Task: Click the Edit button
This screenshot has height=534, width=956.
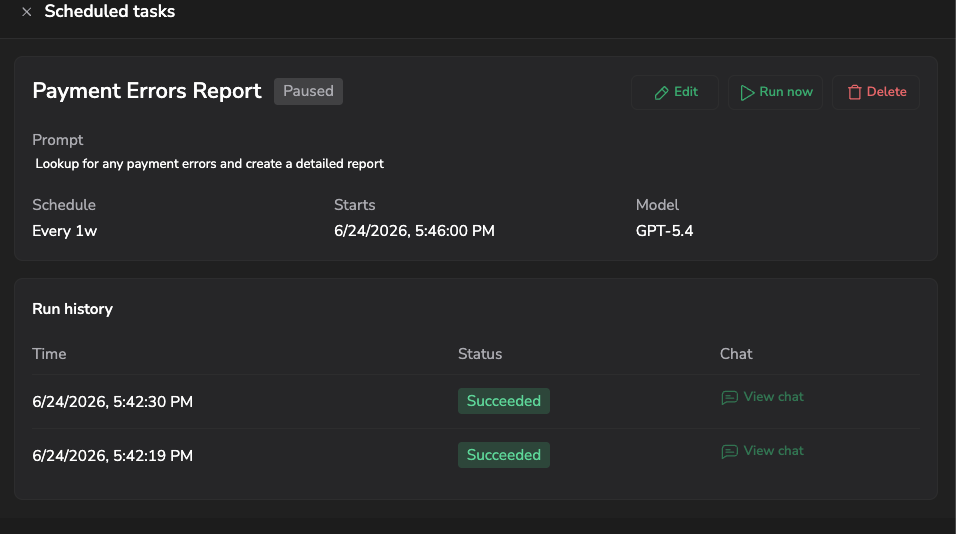Action: (x=675, y=92)
